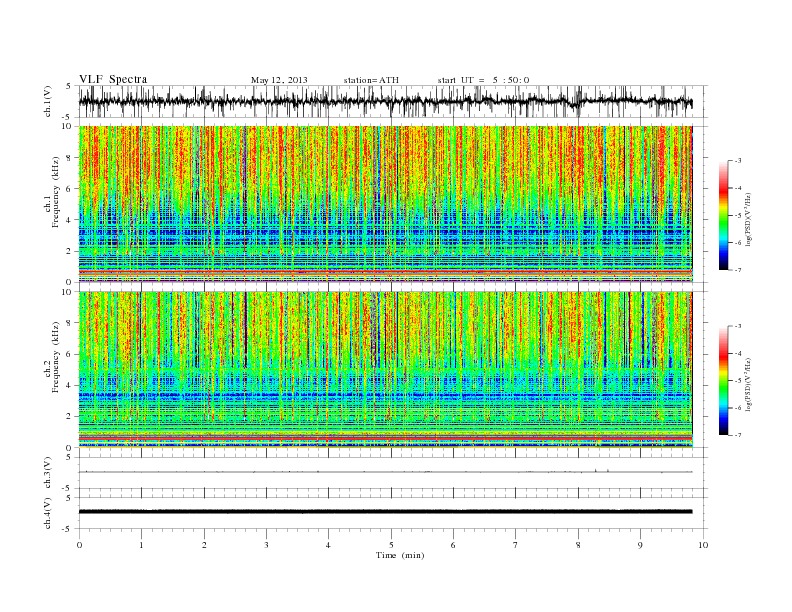The width and height of the screenshot is (792, 612).
Task: Click the time axis end label "10"
Action: (x=703, y=545)
